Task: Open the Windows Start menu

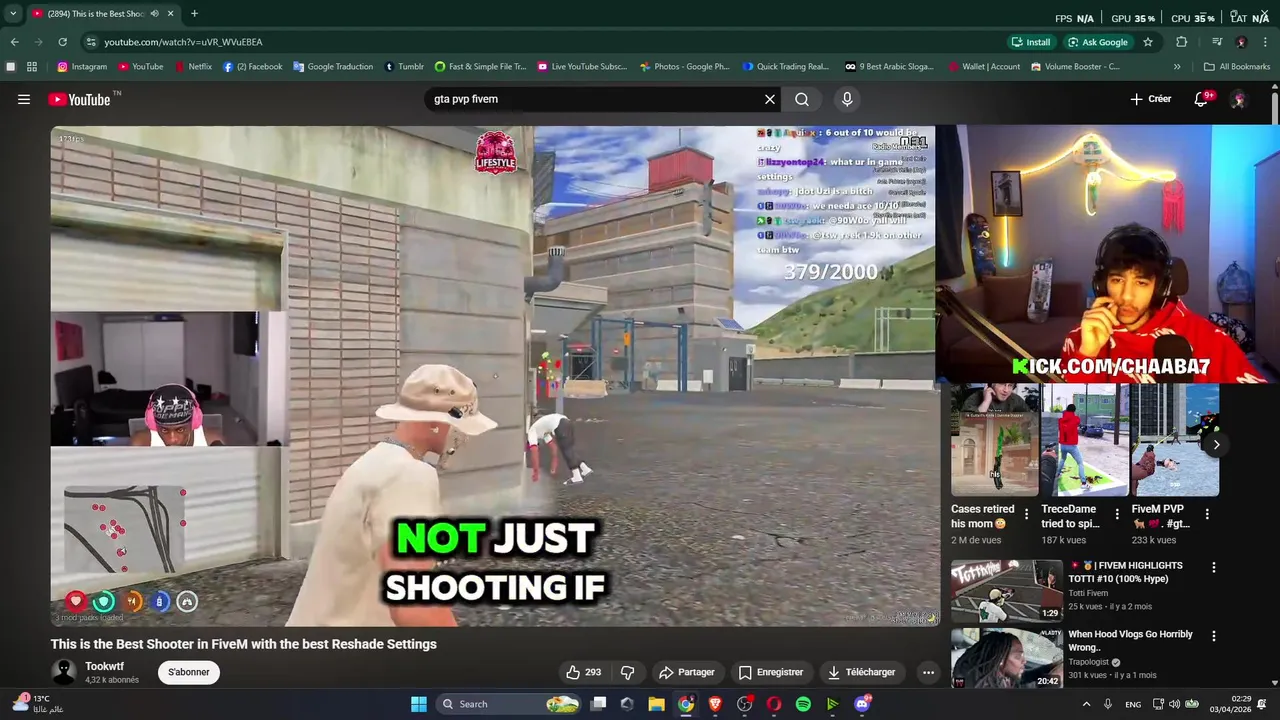Action: [419, 704]
